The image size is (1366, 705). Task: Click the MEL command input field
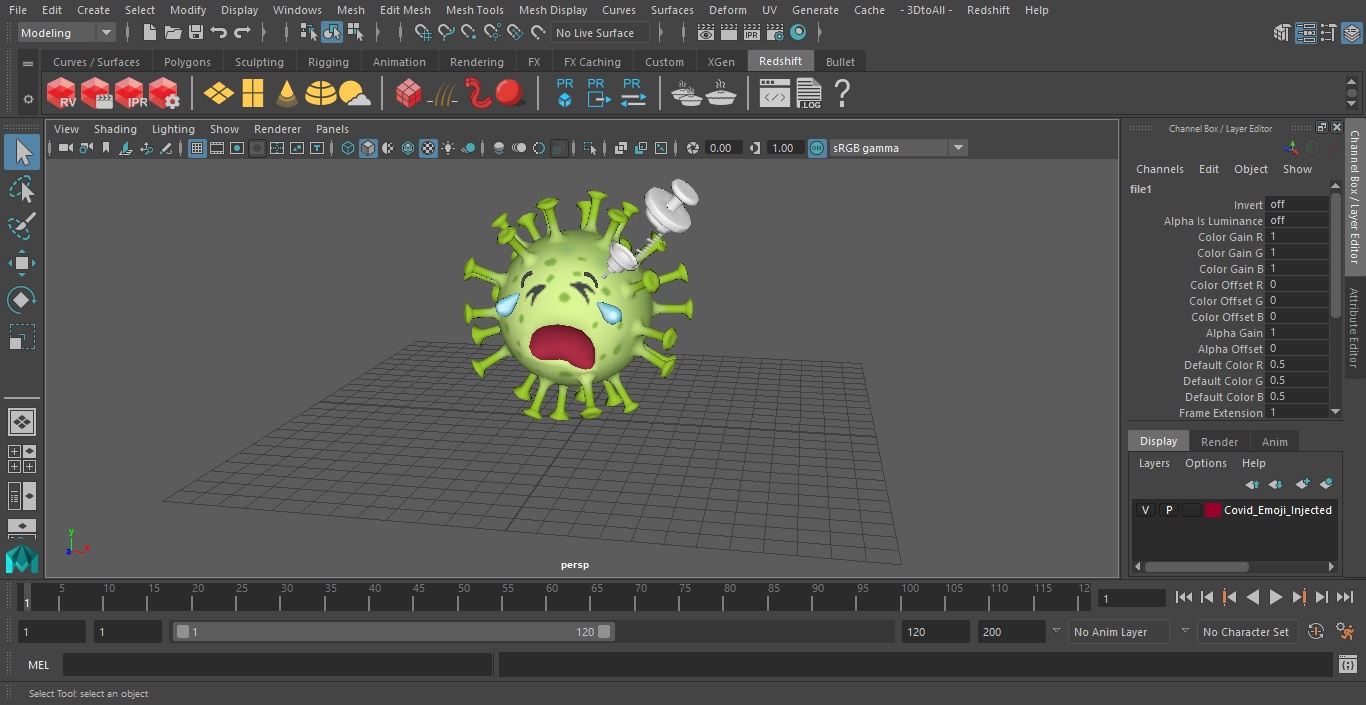click(277, 665)
